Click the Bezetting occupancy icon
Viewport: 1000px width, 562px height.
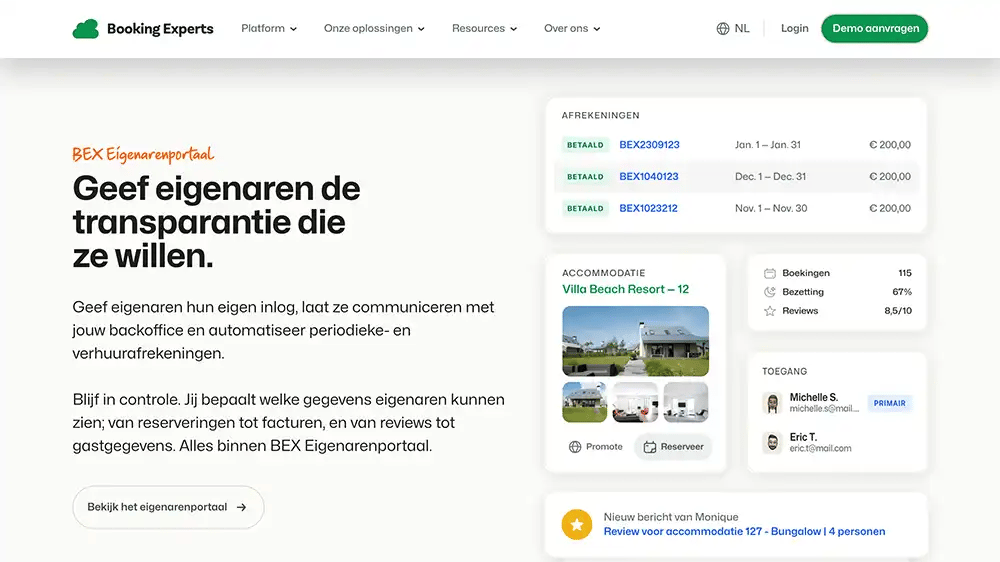770,292
